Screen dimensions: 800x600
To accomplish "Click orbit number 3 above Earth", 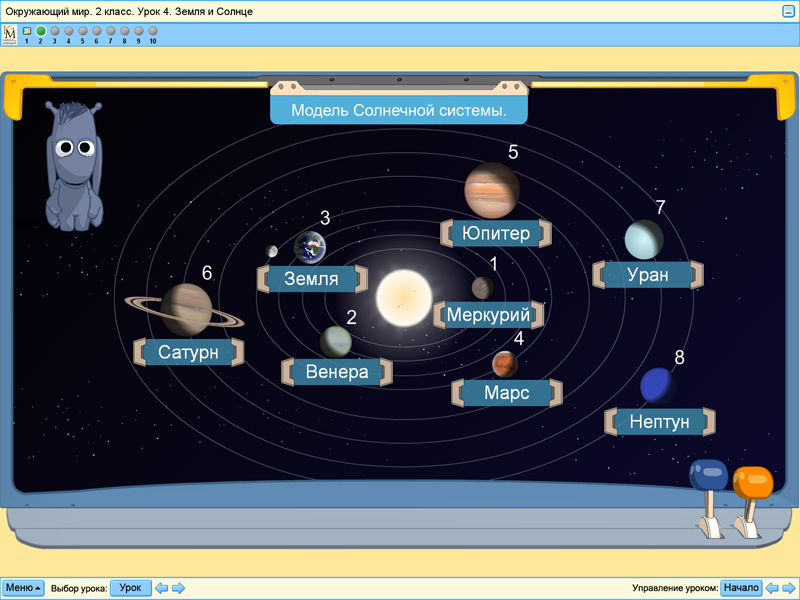I will [x=325, y=218].
